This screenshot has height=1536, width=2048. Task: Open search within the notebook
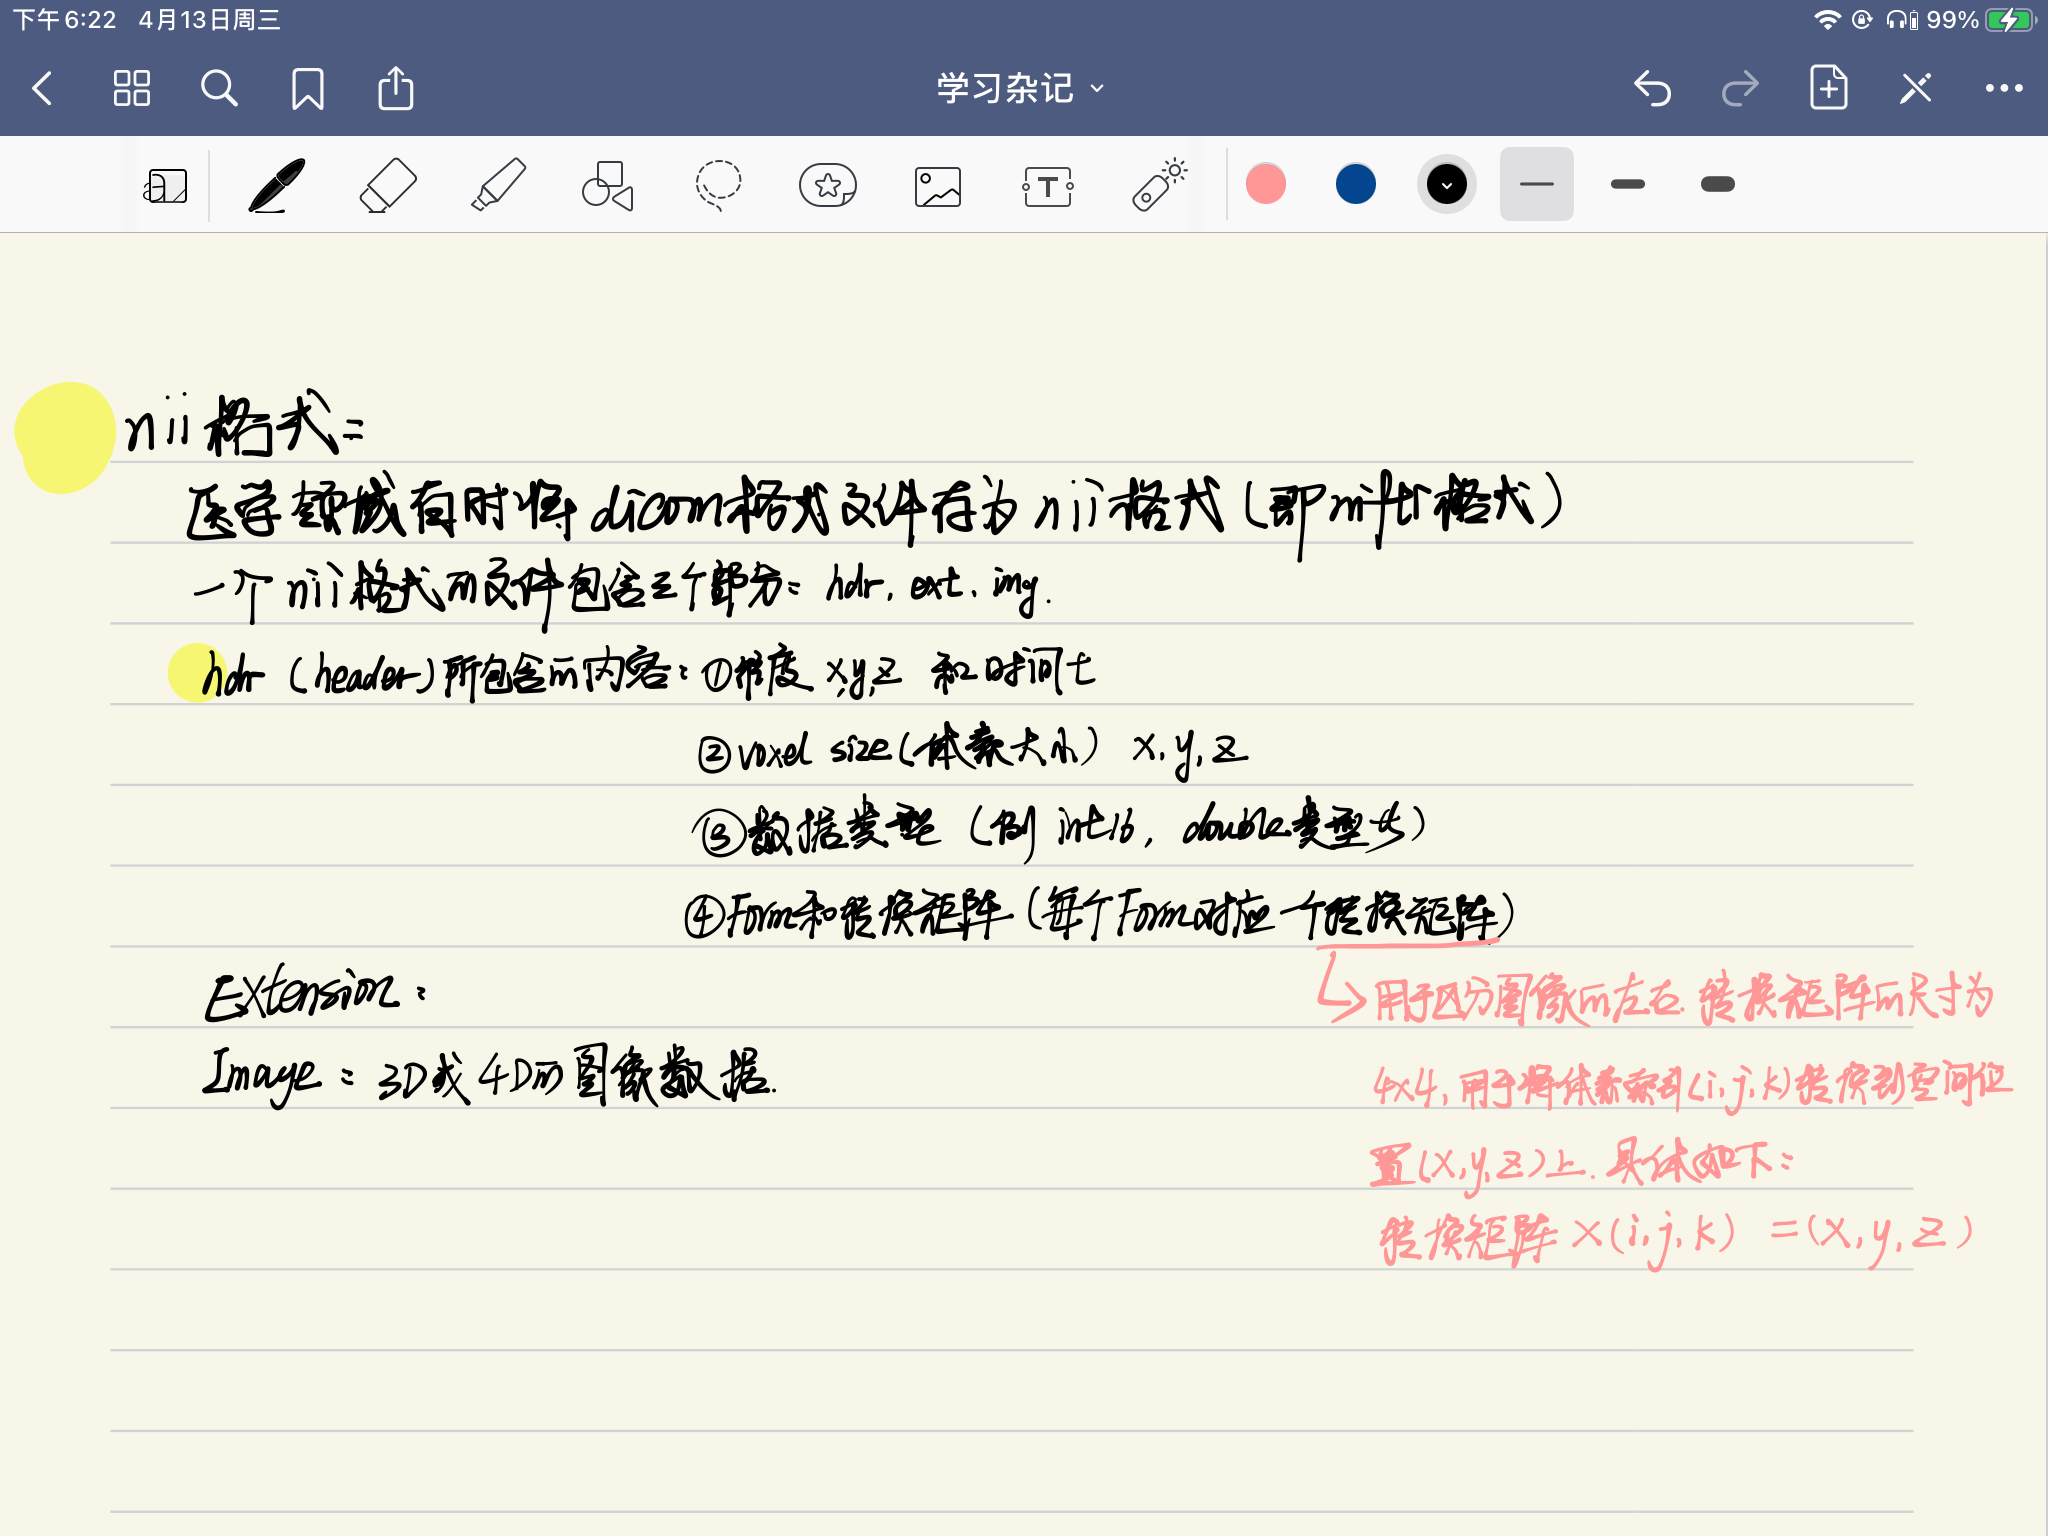point(221,88)
